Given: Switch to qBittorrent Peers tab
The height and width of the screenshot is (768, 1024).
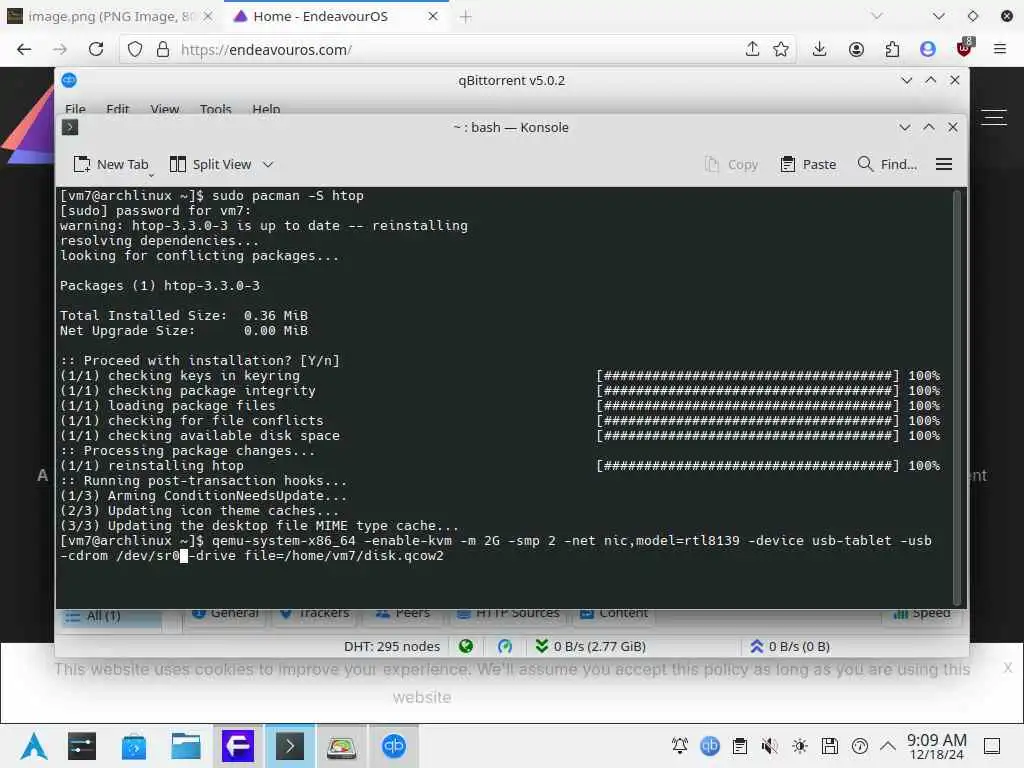Looking at the screenshot, I should pyautogui.click(x=403, y=614).
